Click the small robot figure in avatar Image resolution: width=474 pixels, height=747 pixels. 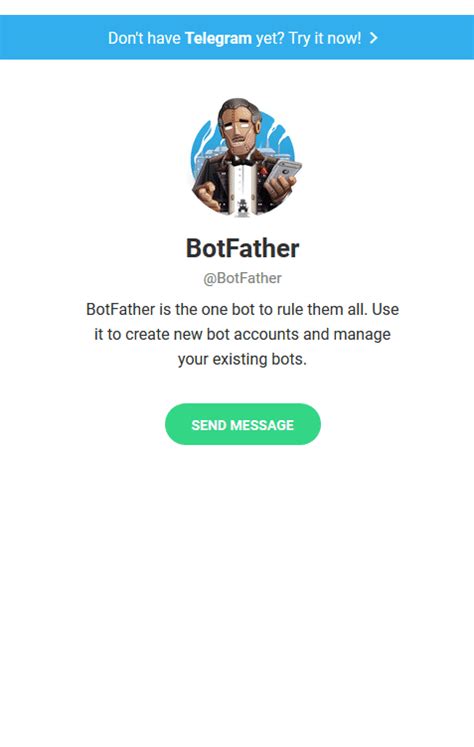point(243,207)
